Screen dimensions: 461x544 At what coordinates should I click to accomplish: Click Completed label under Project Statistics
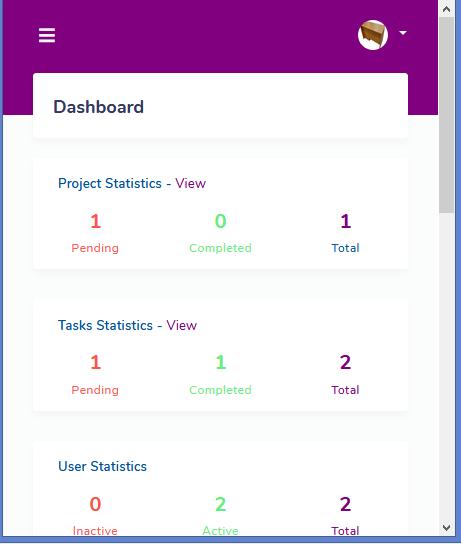[220, 248]
